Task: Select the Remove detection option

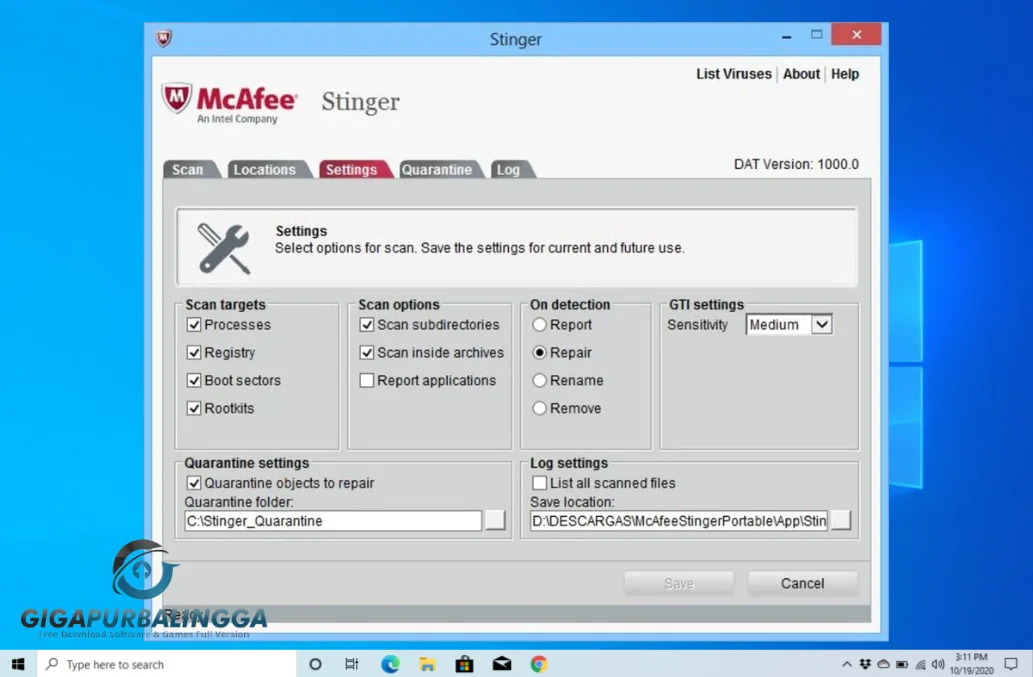Action: [540, 408]
